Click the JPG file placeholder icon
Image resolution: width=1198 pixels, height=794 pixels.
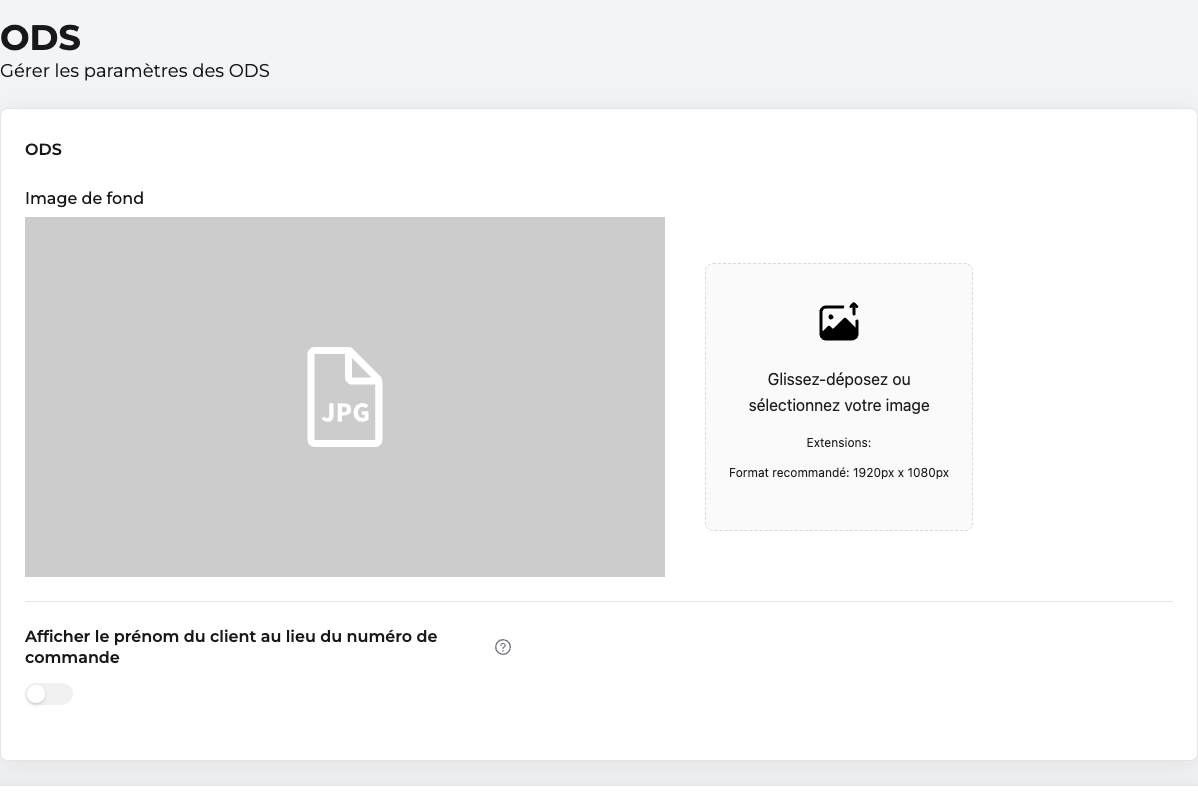click(345, 397)
